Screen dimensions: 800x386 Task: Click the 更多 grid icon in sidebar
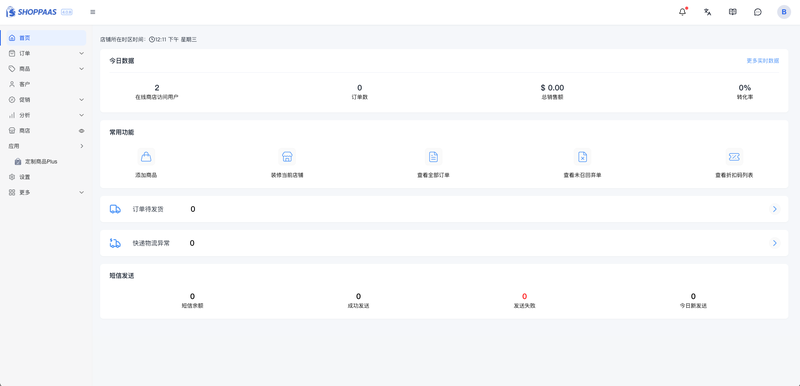(12, 192)
